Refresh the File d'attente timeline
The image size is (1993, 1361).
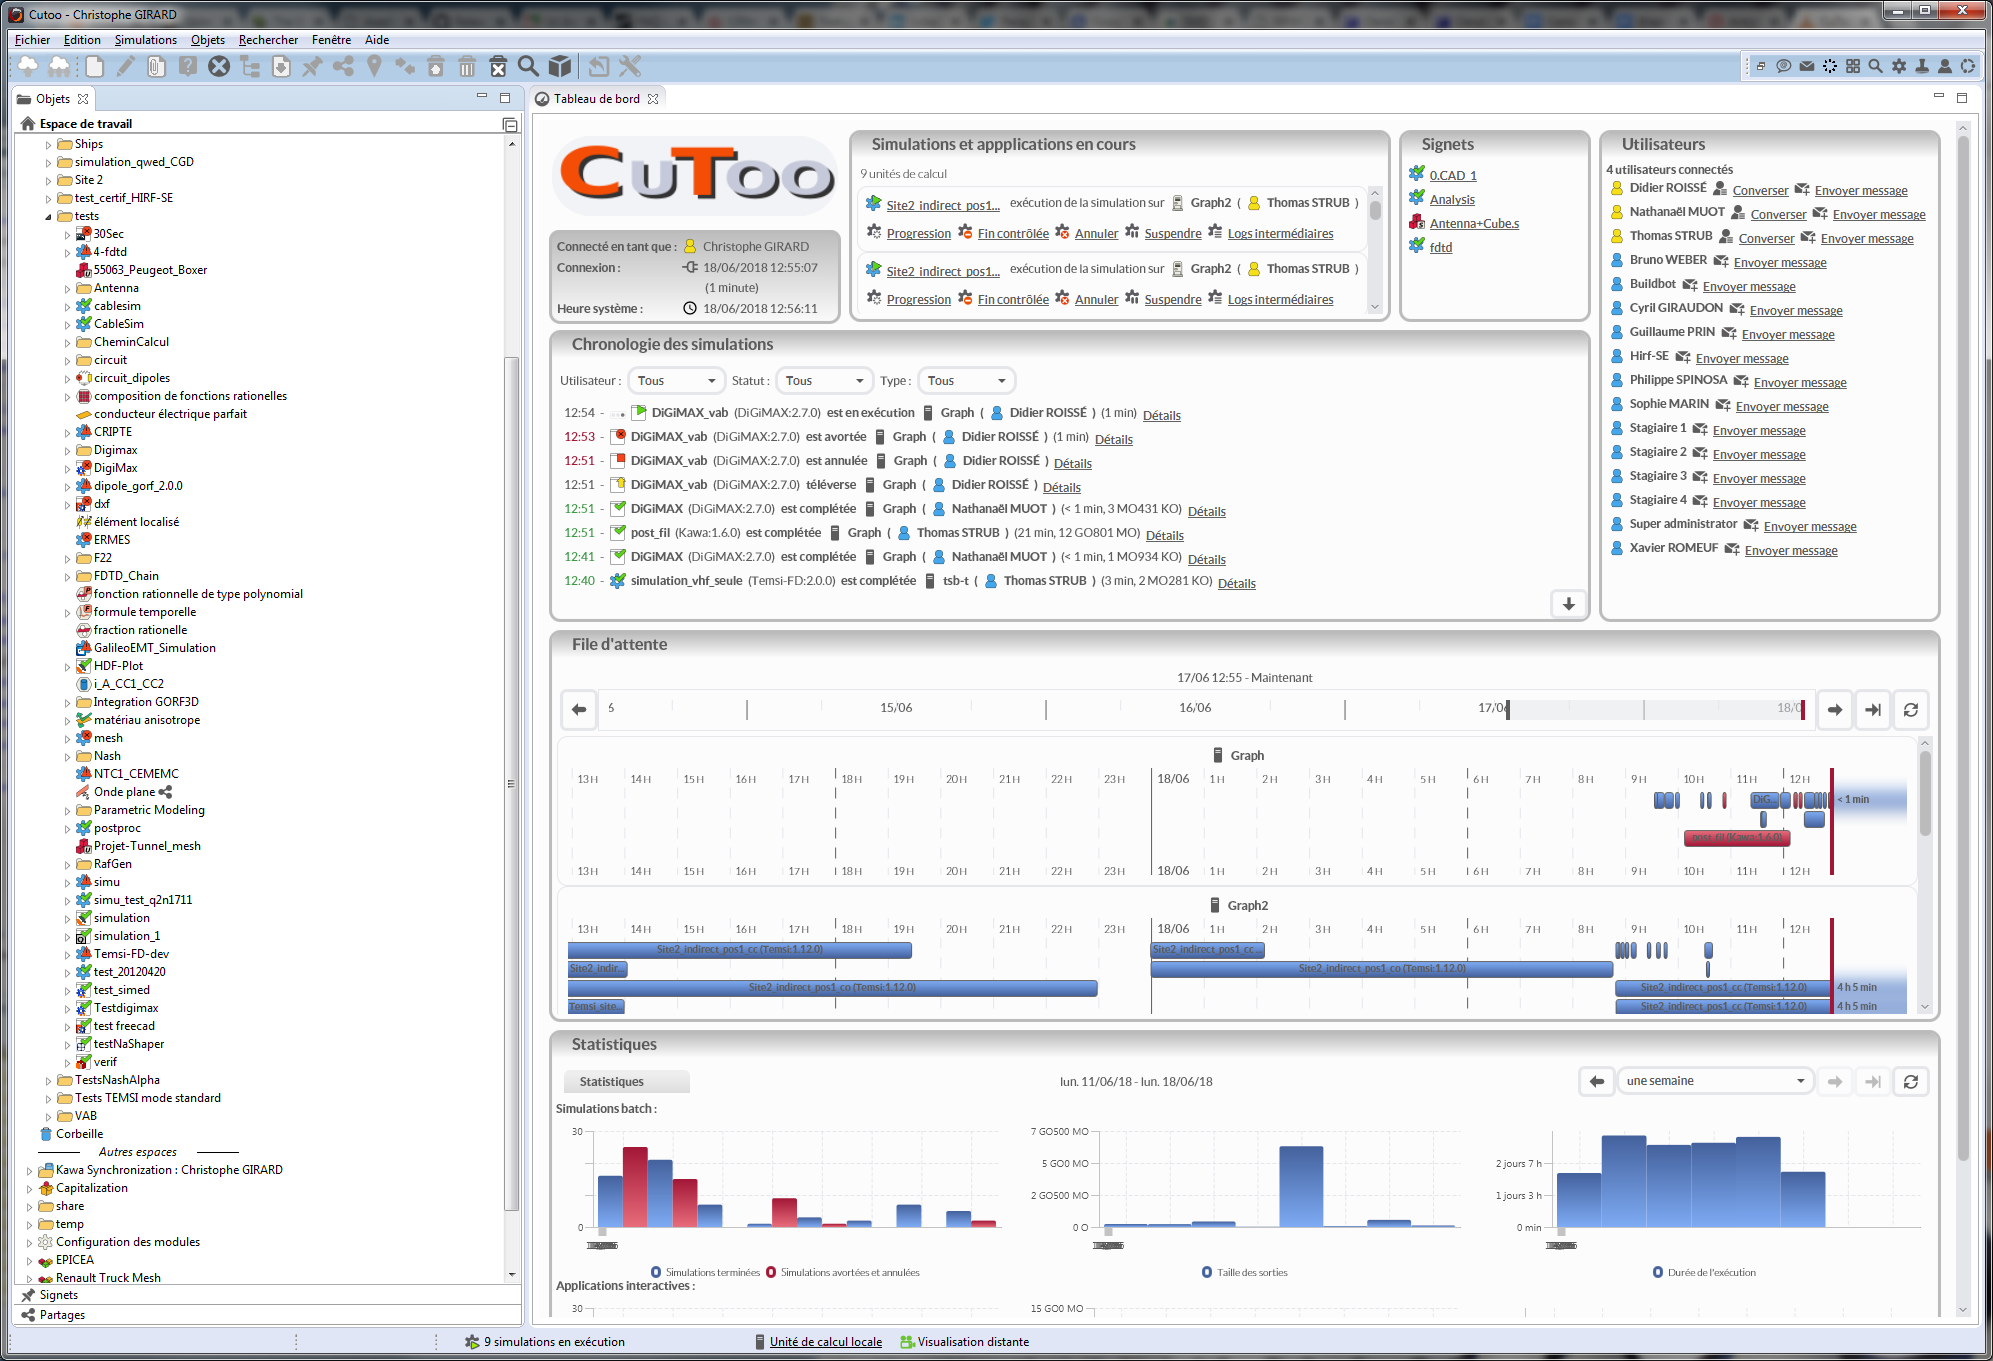1911,709
